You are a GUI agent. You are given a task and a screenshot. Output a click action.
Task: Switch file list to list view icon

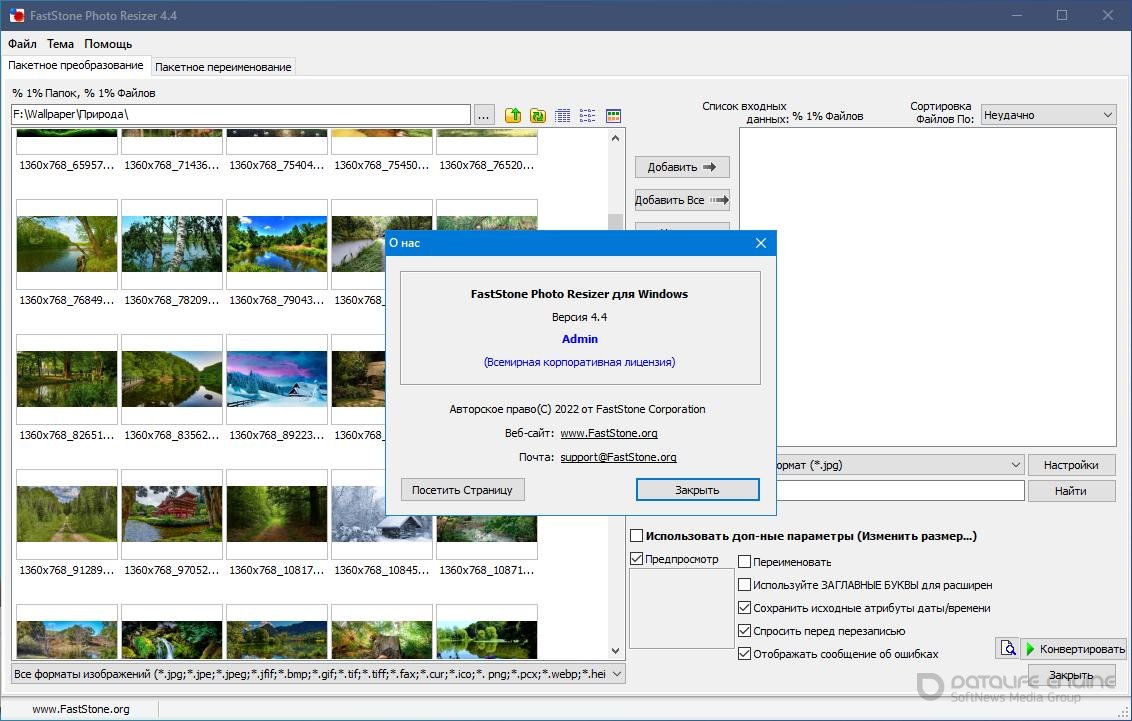588,115
